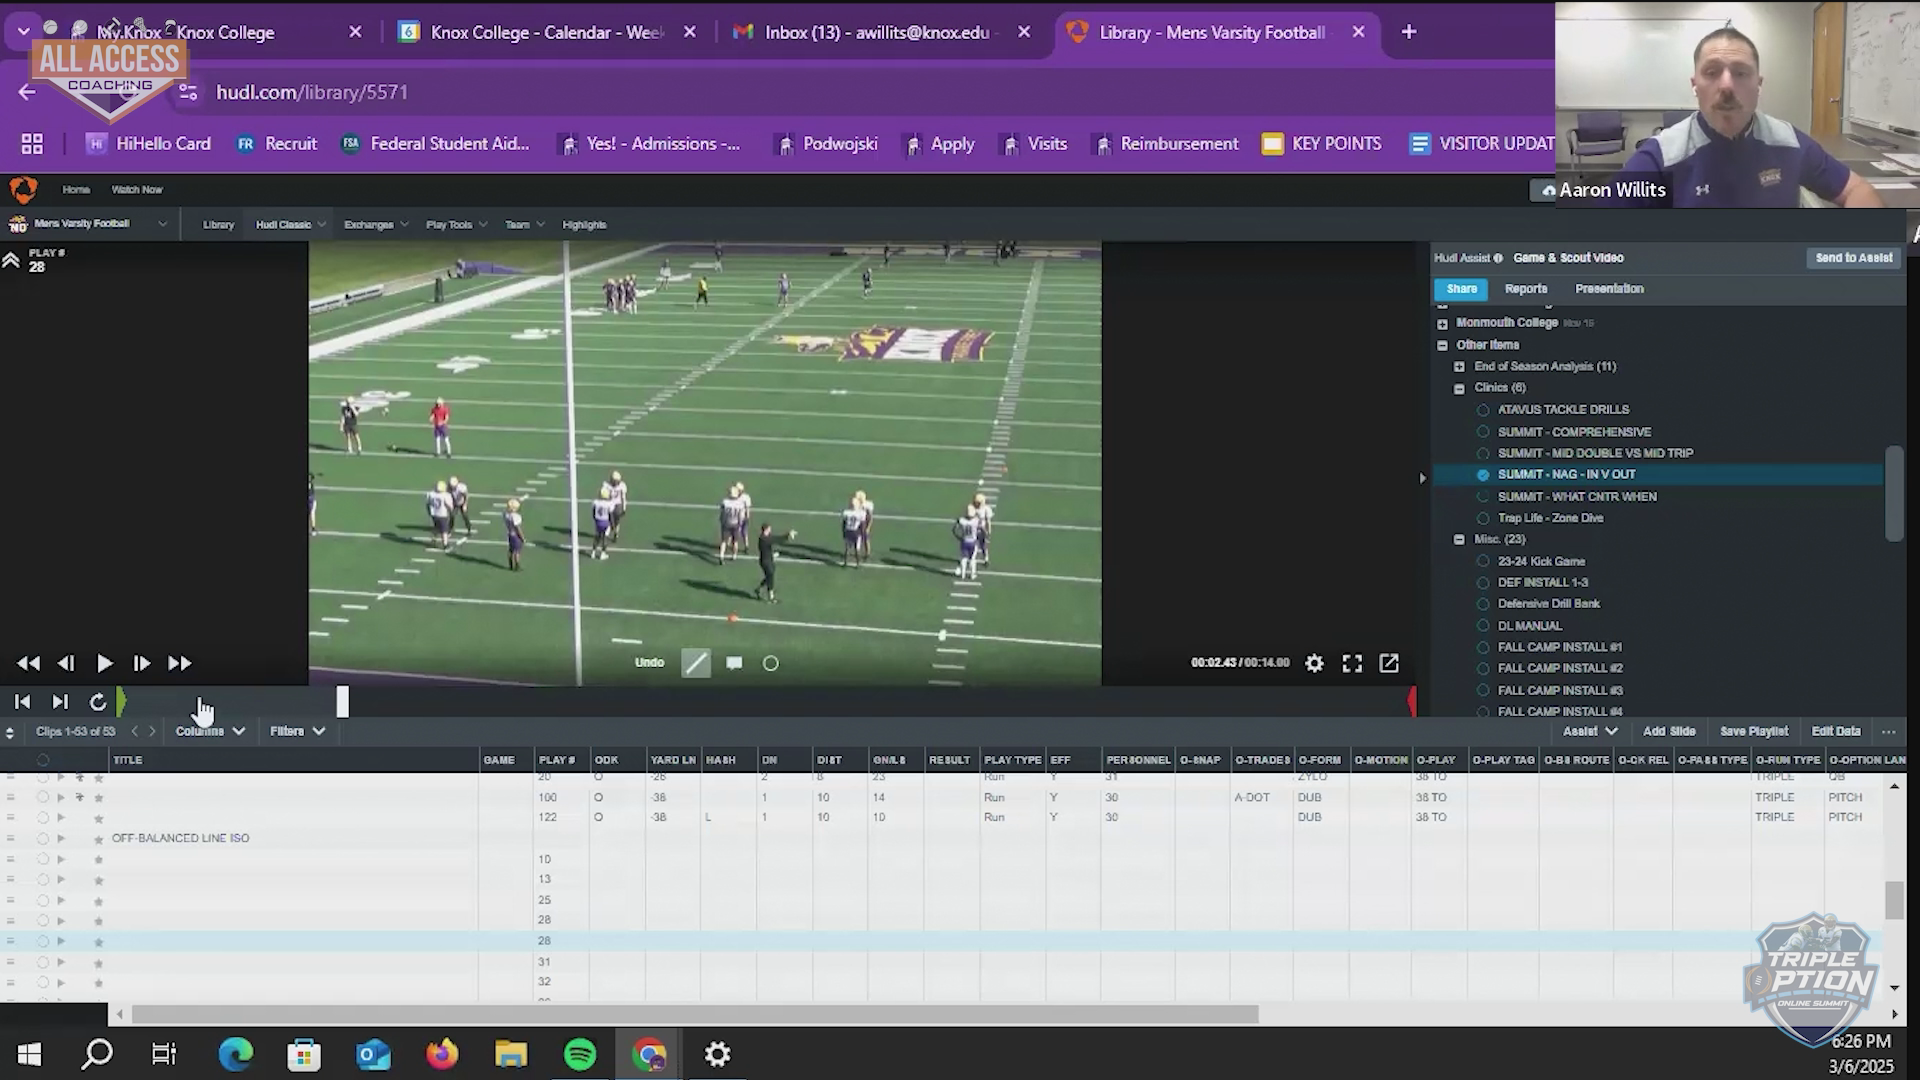Click Share button in library panel
This screenshot has height=1080, width=1920.
click(x=1461, y=289)
